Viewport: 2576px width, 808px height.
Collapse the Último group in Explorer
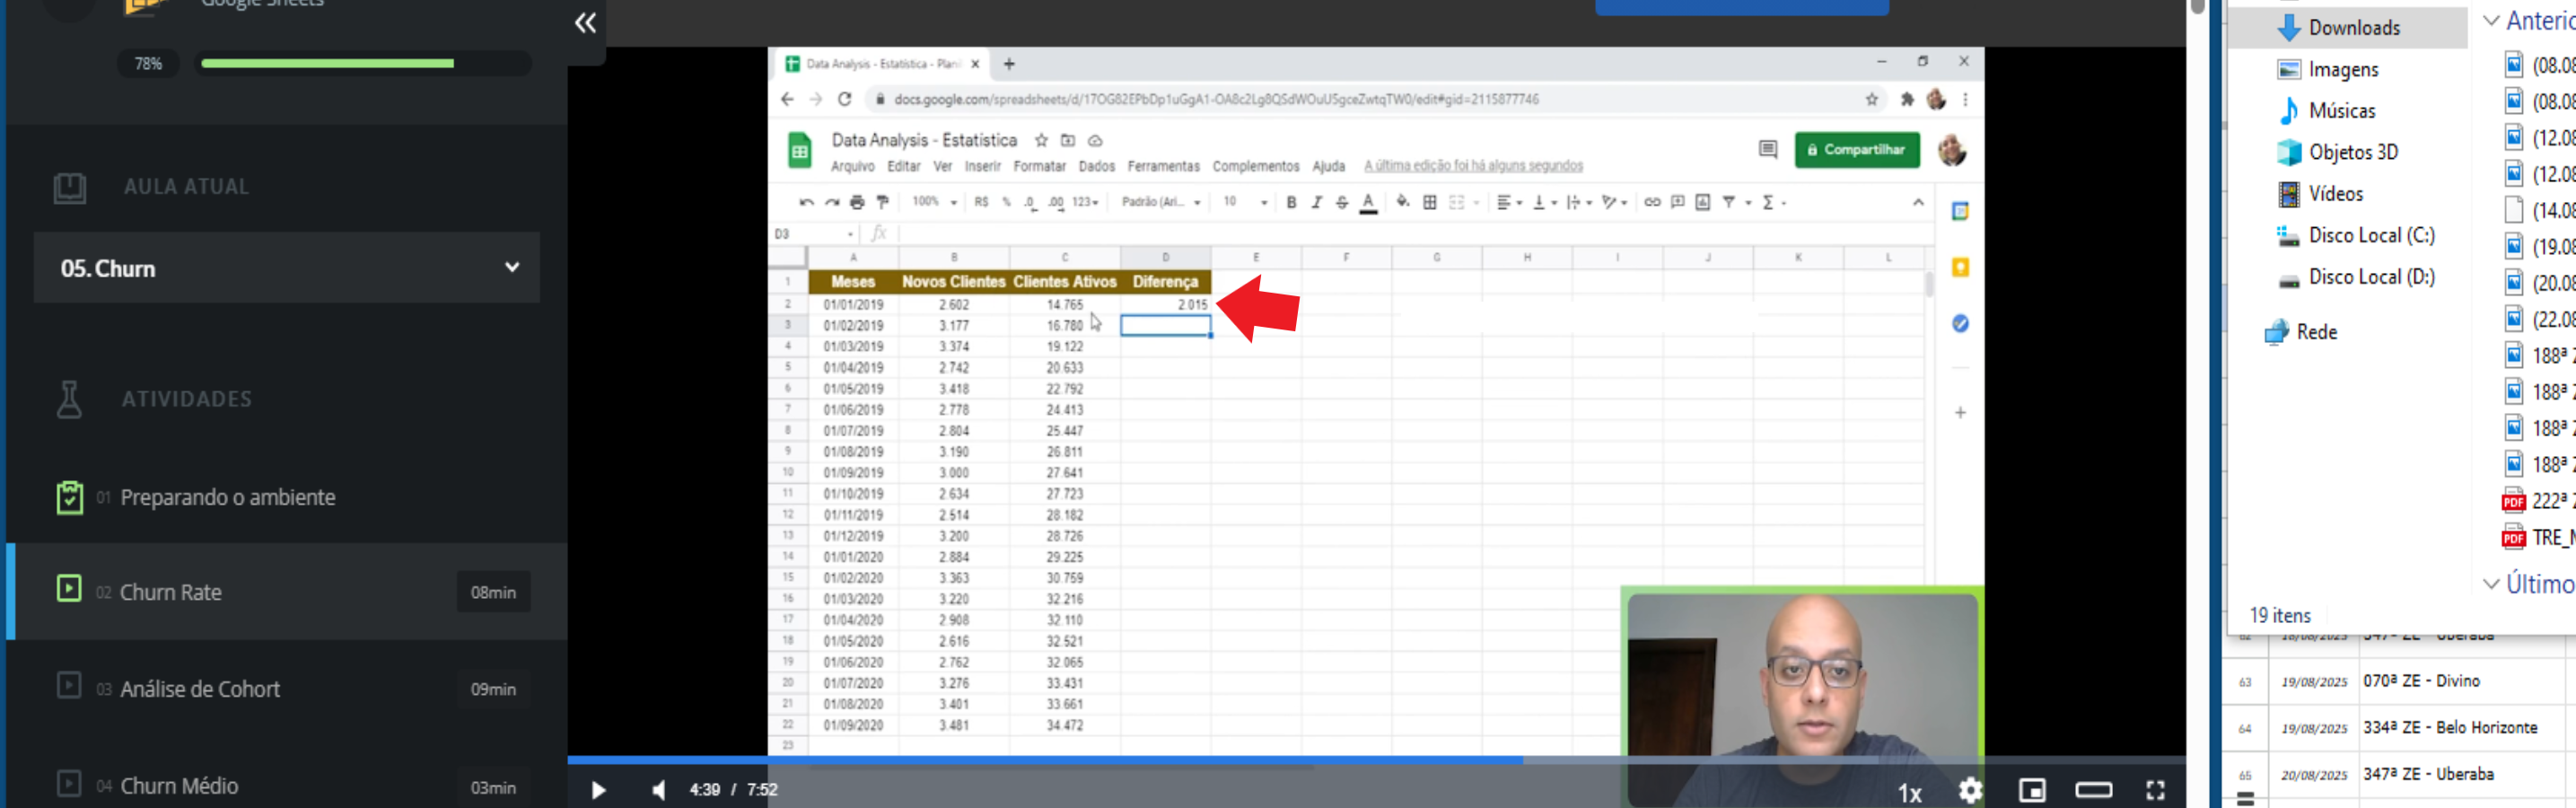tap(2491, 584)
